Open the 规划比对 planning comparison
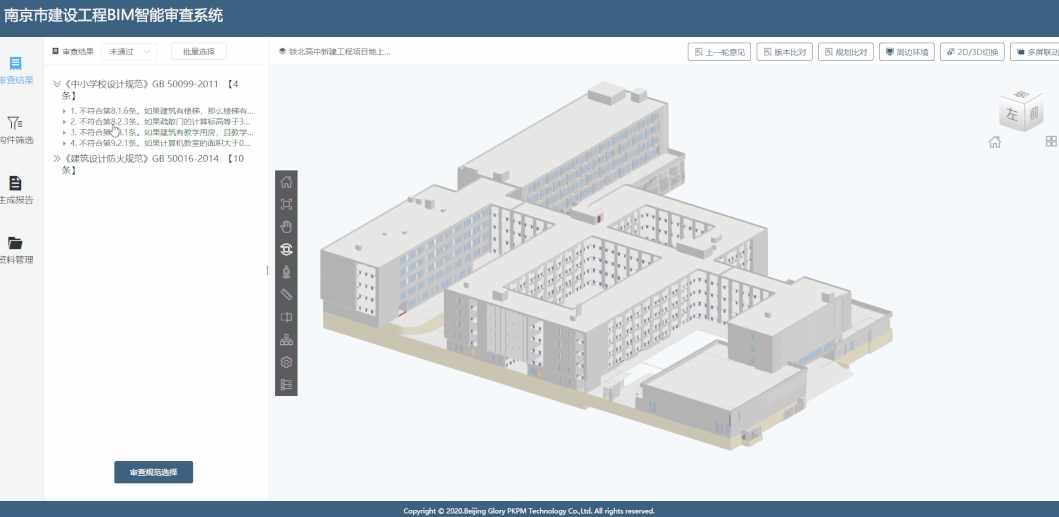The height and width of the screenshot is (517, 1059). coord(846,52)
